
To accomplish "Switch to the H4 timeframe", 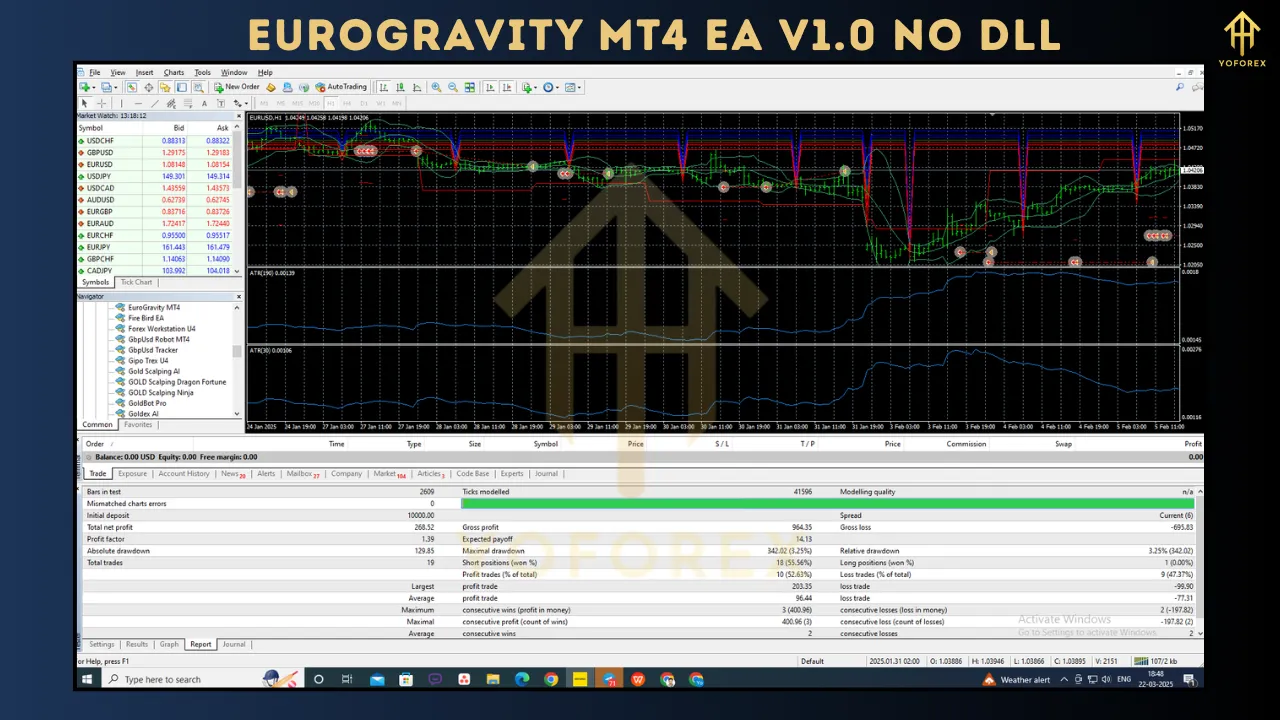I will 347,103.
